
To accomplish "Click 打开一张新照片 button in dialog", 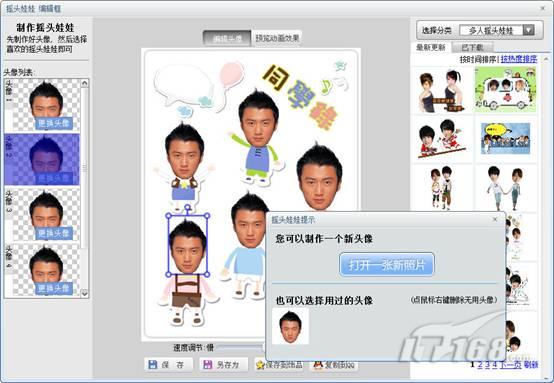I will 387,264.
